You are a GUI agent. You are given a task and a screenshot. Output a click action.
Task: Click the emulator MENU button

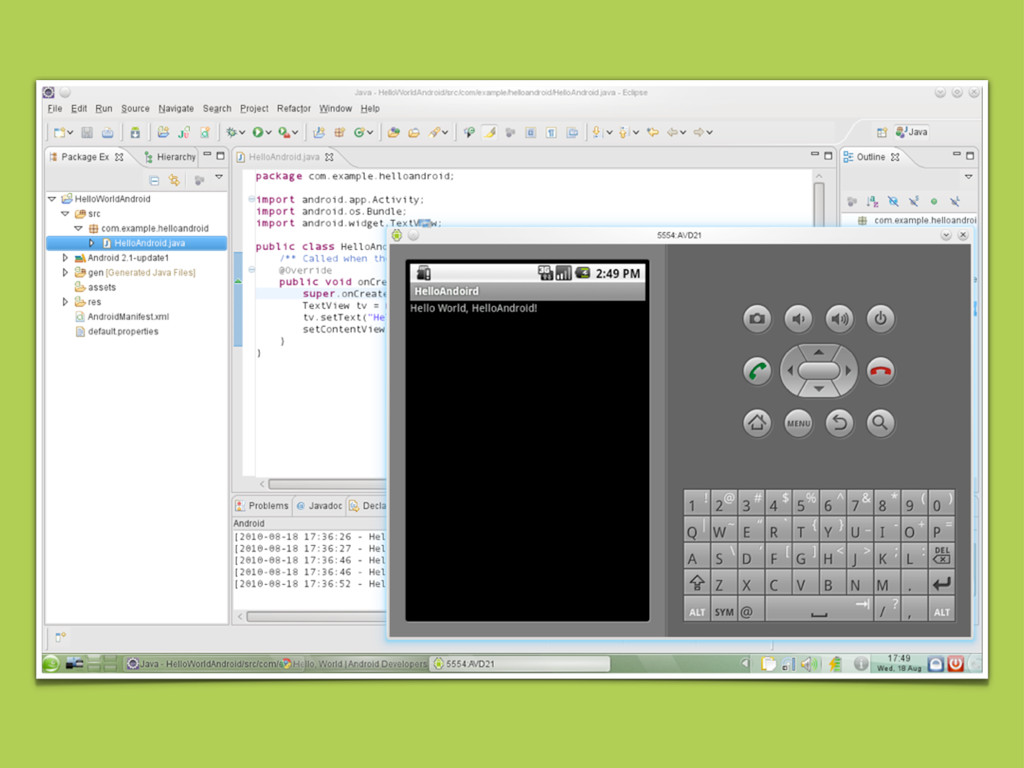(798, 423)
